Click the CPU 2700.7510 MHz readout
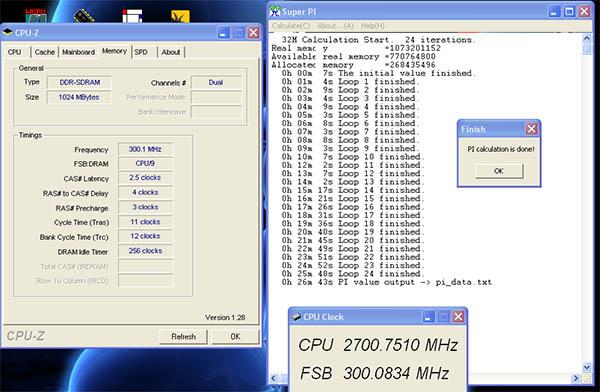The width and height of the screenshot is (600, 392). coord(378,345)
